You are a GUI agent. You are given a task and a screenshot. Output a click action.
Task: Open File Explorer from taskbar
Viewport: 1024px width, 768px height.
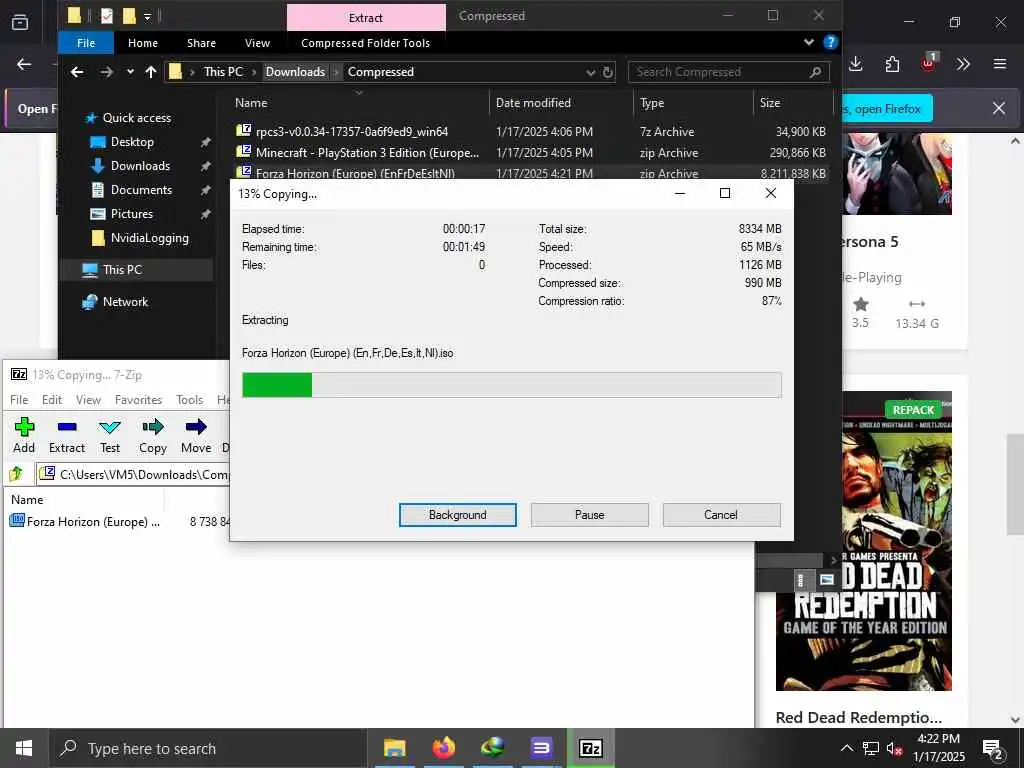pos(394,748)
